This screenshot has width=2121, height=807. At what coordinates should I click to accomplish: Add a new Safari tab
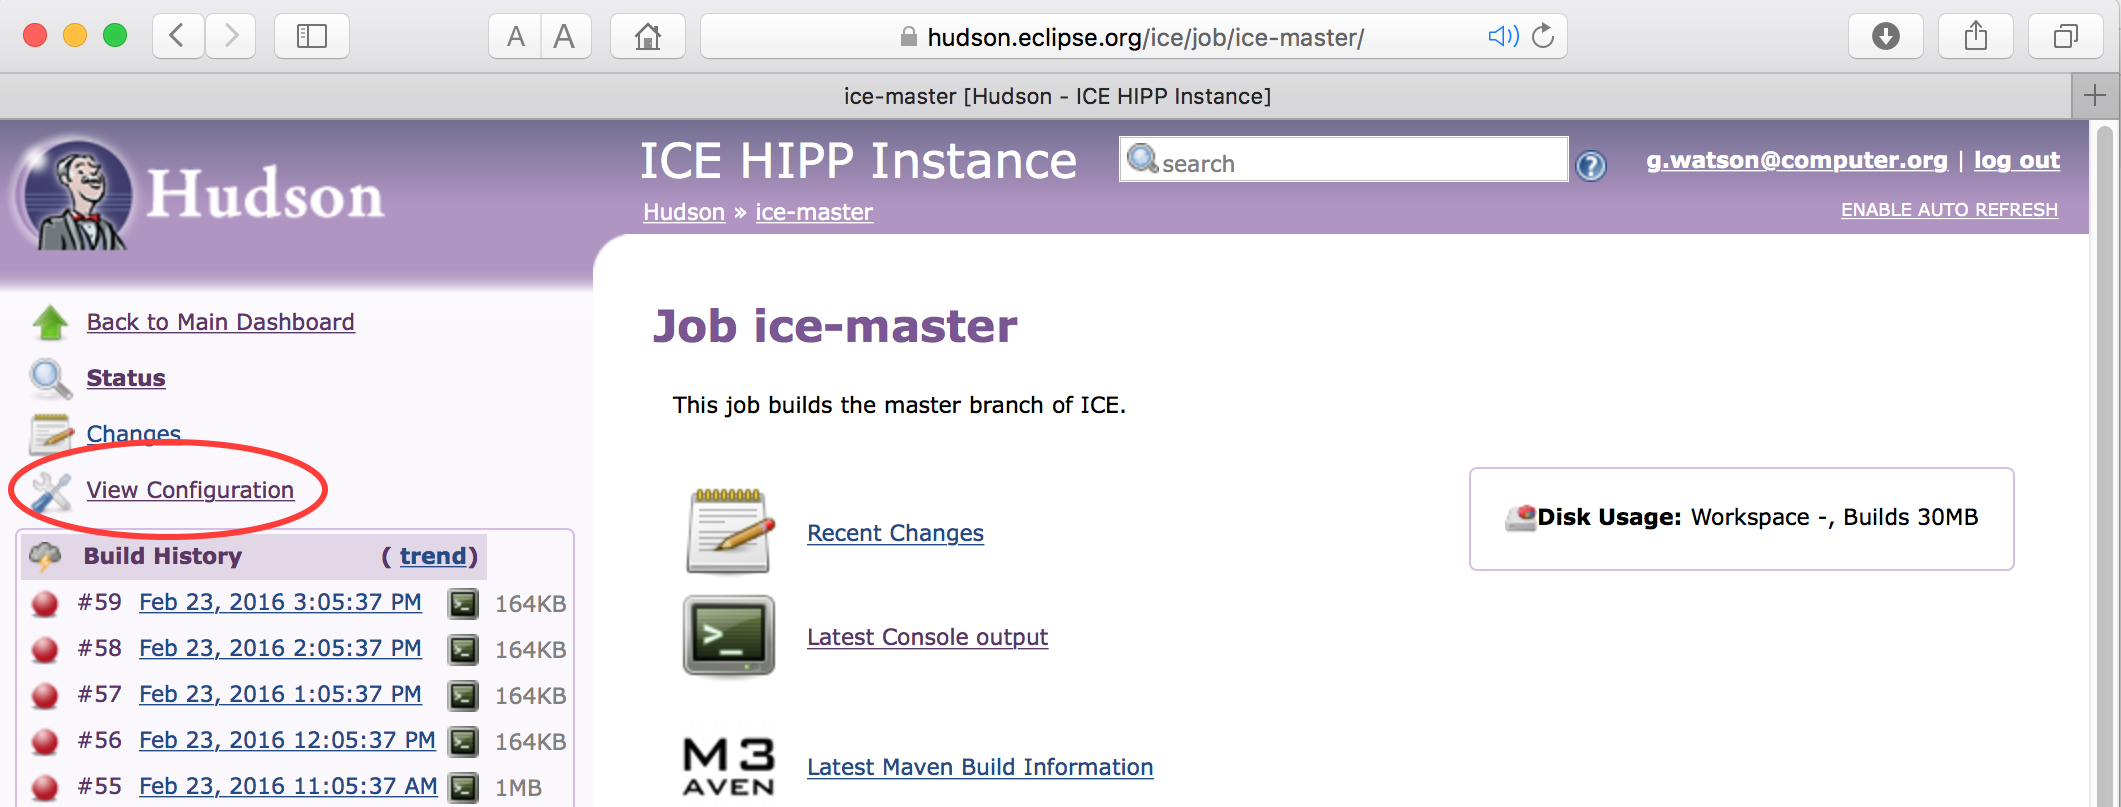coord(2096,96)
